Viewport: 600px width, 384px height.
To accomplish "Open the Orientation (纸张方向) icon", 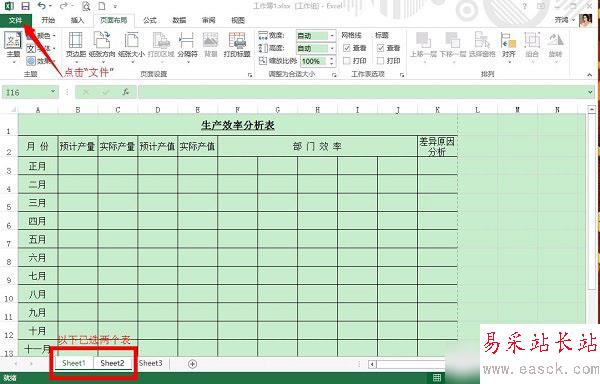I will (x=102, y=41).
